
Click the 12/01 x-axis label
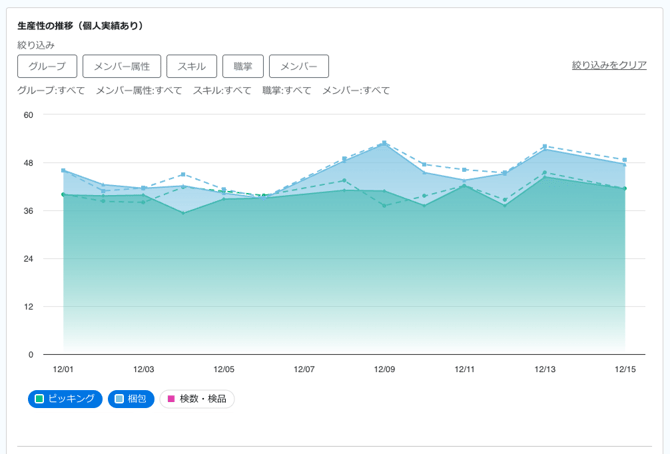[x=63, y=369]
